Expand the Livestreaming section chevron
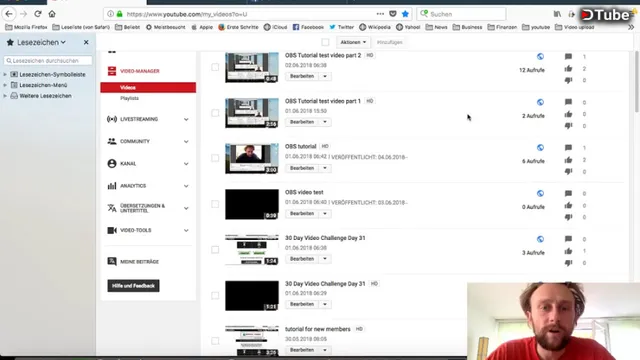This screenshot has height=360, width=640. click(186, 119)
